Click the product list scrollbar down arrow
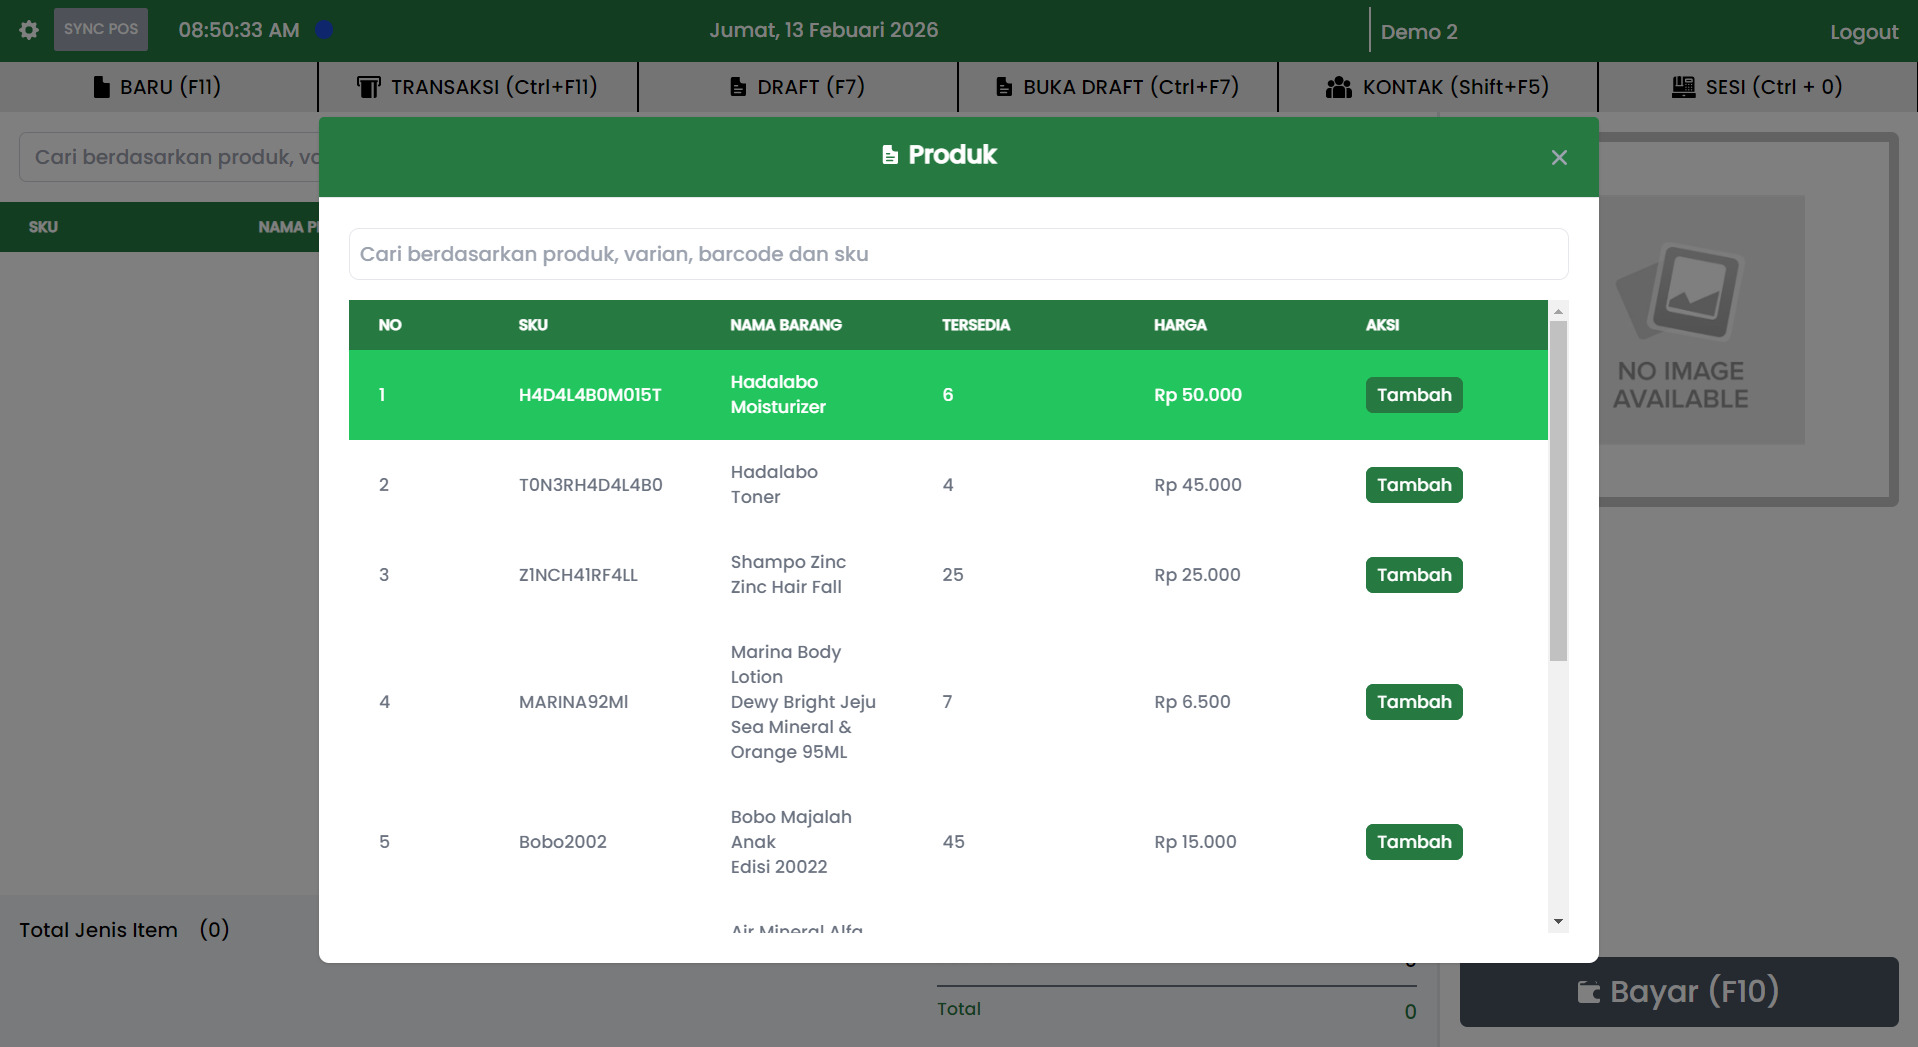This screenshot has height=1047, width=1918. pos(1558,922)
